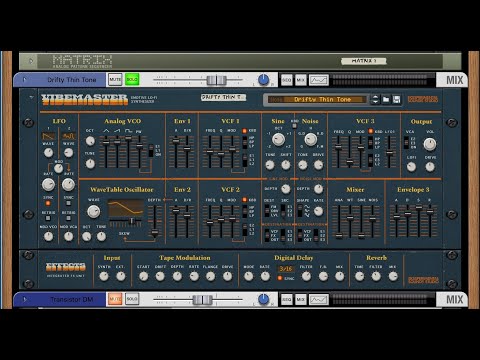Screen dimensions: 480x360
Task: Collapse the Matrix pattern sequencer device
Action: (31, 61)
